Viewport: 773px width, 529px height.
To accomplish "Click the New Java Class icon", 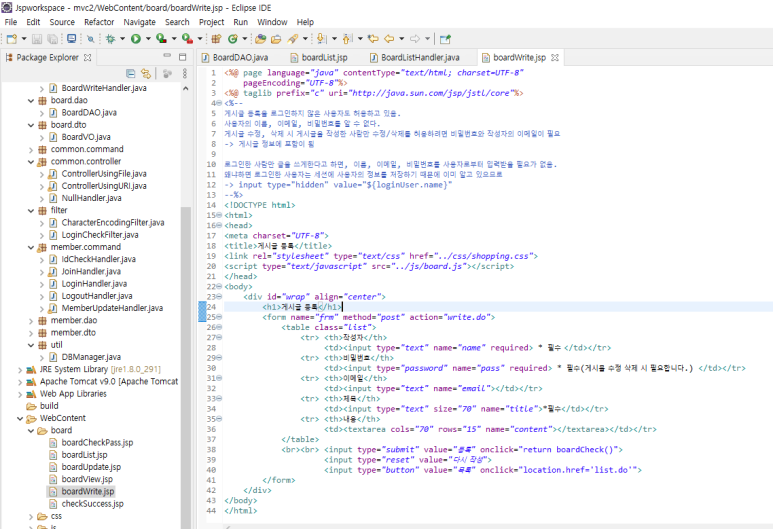I will point(233,38).
